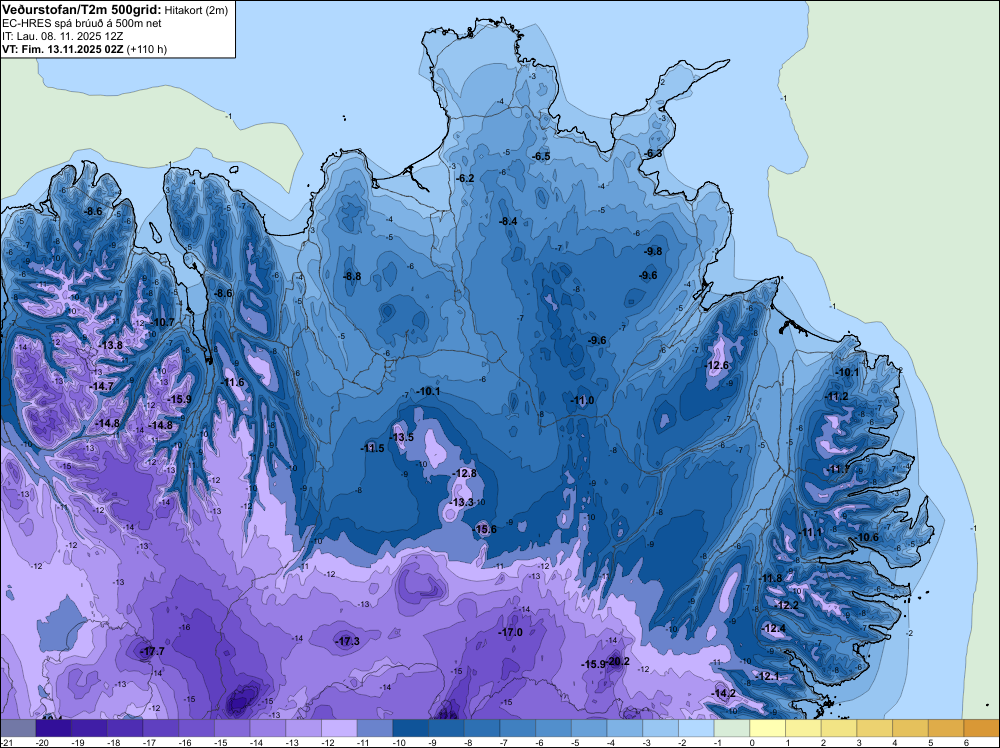The image size is (1000, 748).
Task: Click the -12.6 temperature value
Action: 717,365
